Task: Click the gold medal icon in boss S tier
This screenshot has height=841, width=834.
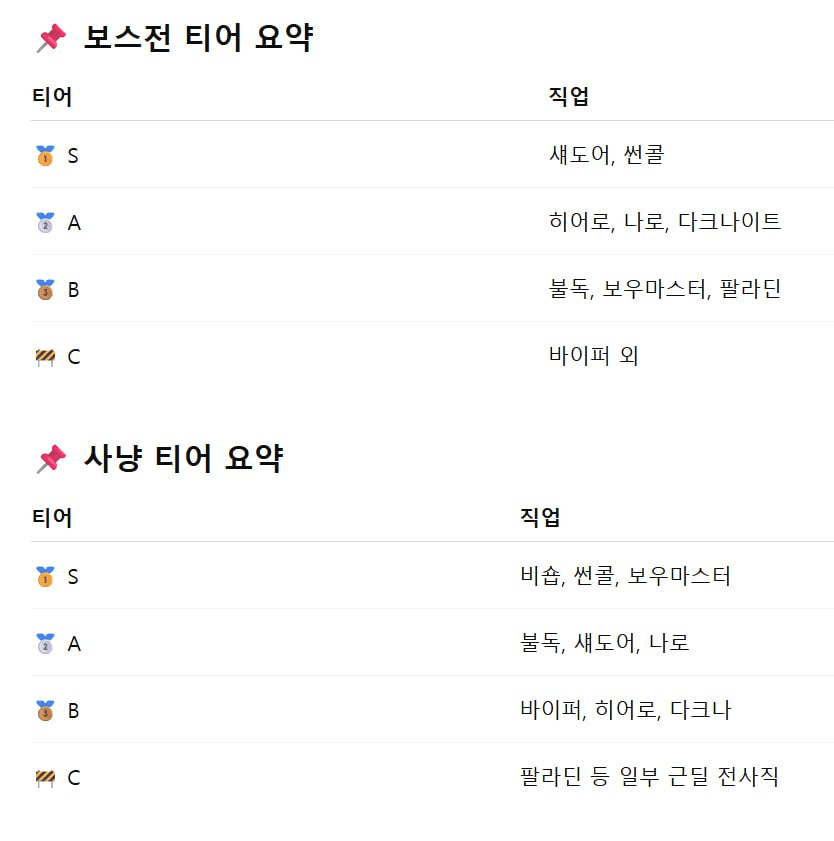Action: (x=45, y=156)
